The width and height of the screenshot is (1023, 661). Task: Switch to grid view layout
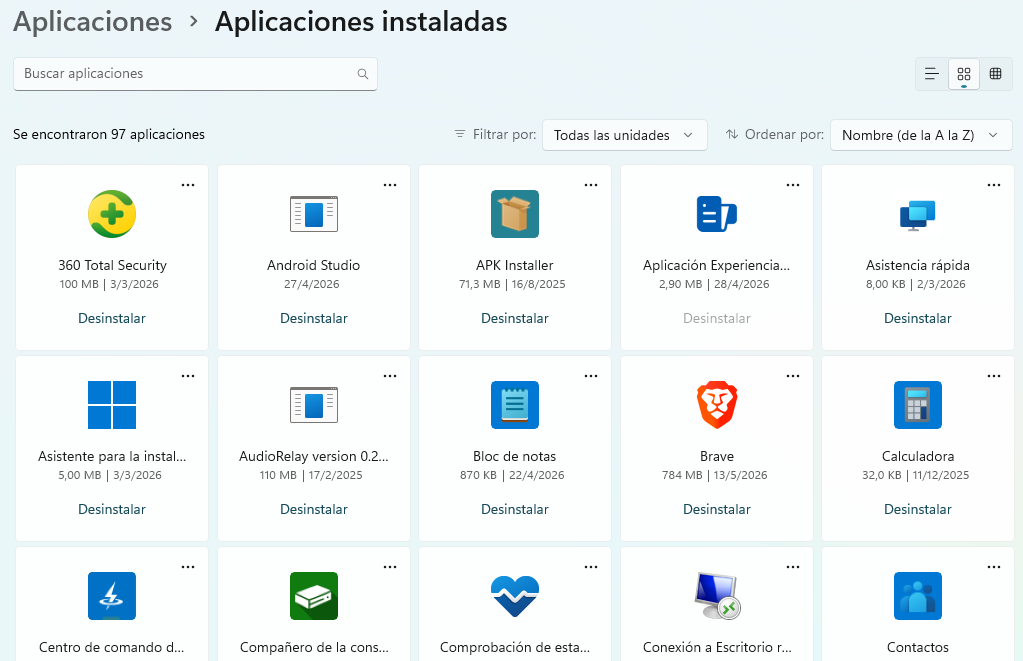point(964,74)
